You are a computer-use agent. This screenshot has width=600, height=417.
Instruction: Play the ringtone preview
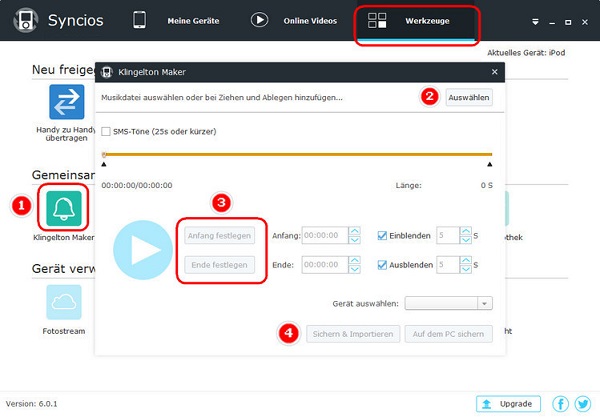coord(143,250)
